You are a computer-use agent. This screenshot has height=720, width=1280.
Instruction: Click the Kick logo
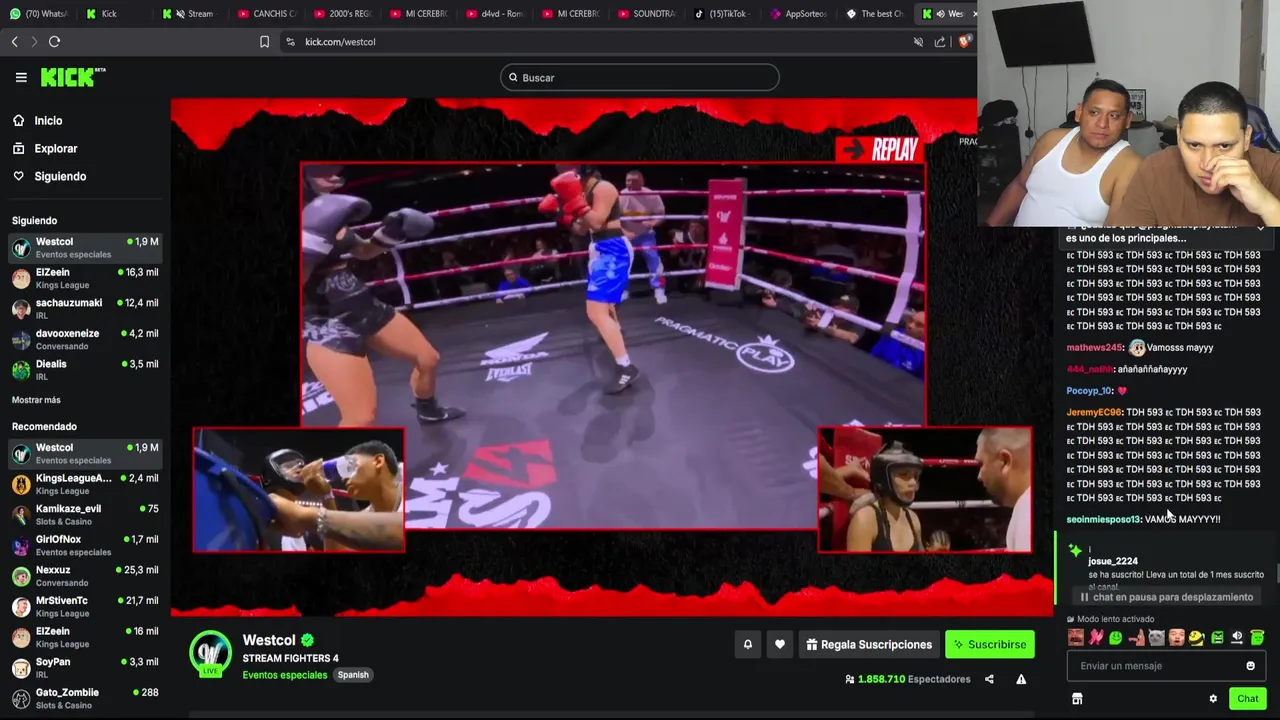click(x=72, y=77)
